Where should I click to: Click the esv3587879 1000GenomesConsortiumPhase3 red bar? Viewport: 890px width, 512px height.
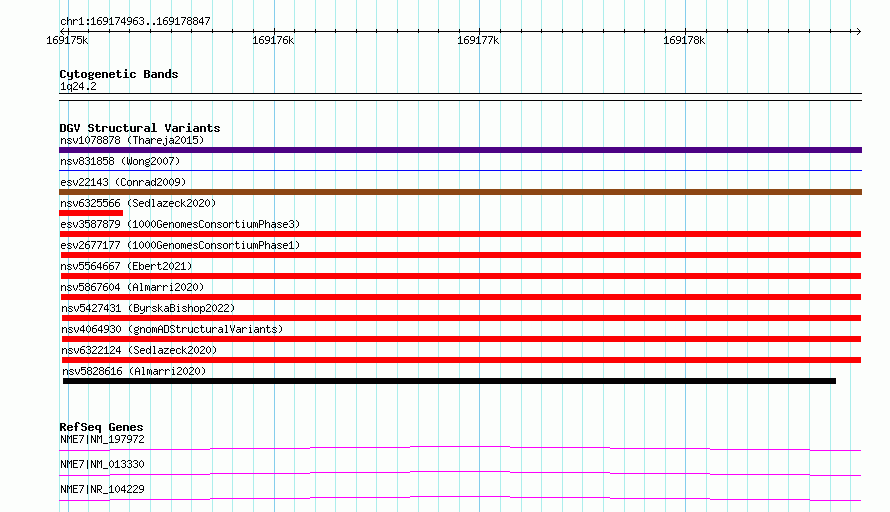click(460, 234)
